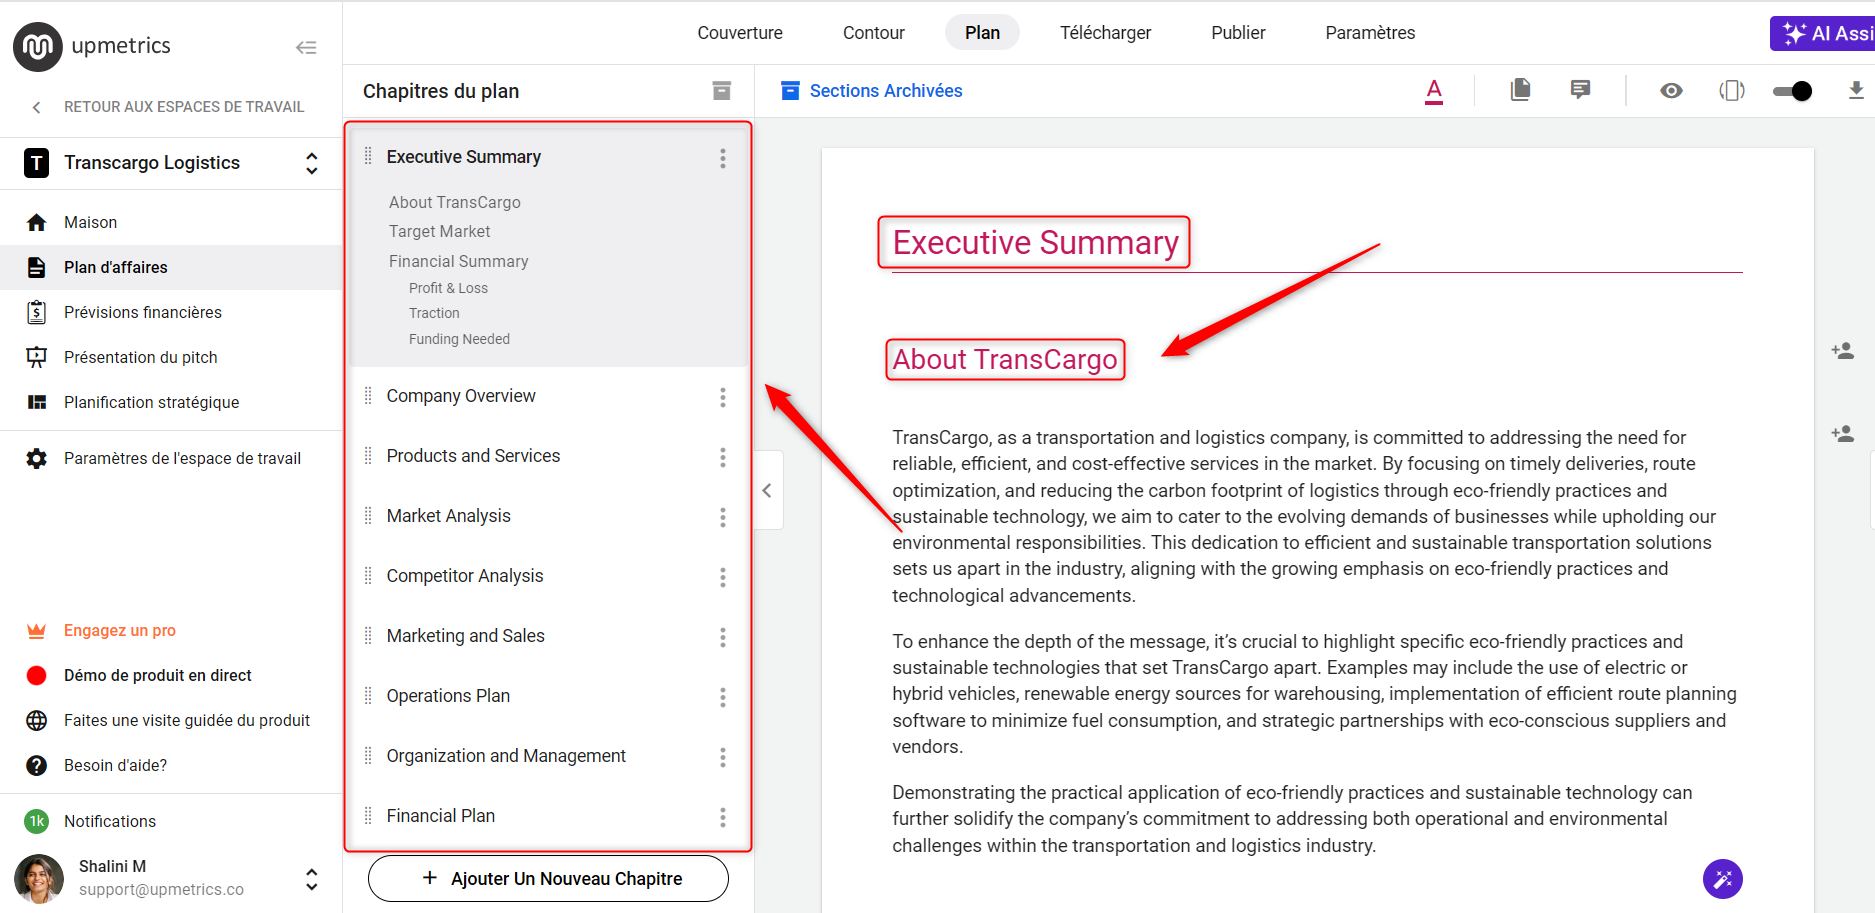Switch to the Contour tab

(x=874, y=33)
